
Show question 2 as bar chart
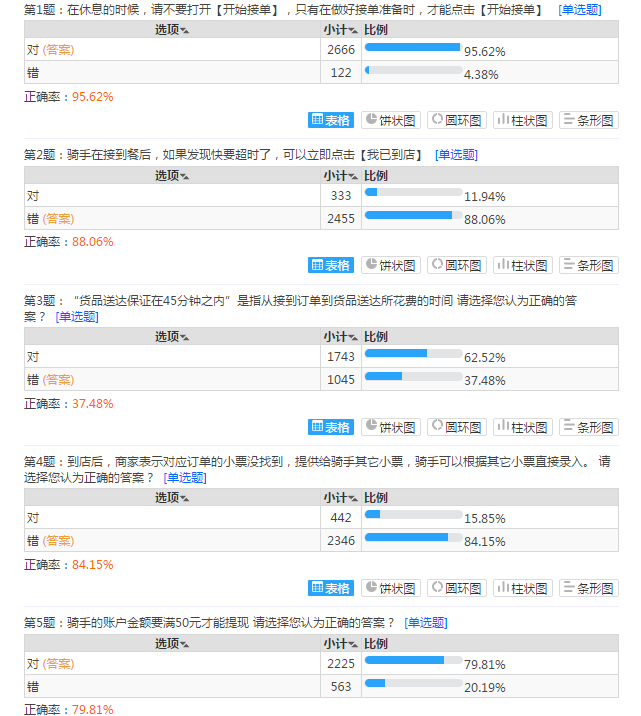(x=588, y=265)
